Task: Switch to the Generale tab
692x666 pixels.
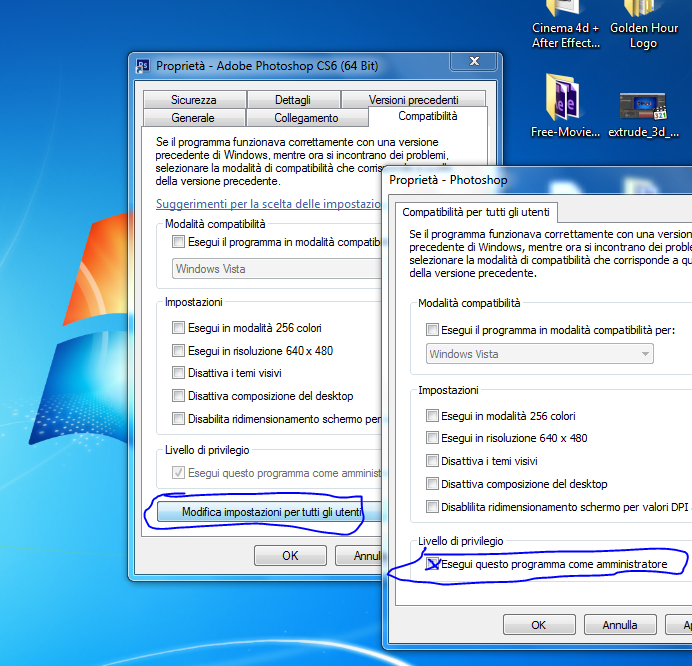Action: tap(193, 118)
